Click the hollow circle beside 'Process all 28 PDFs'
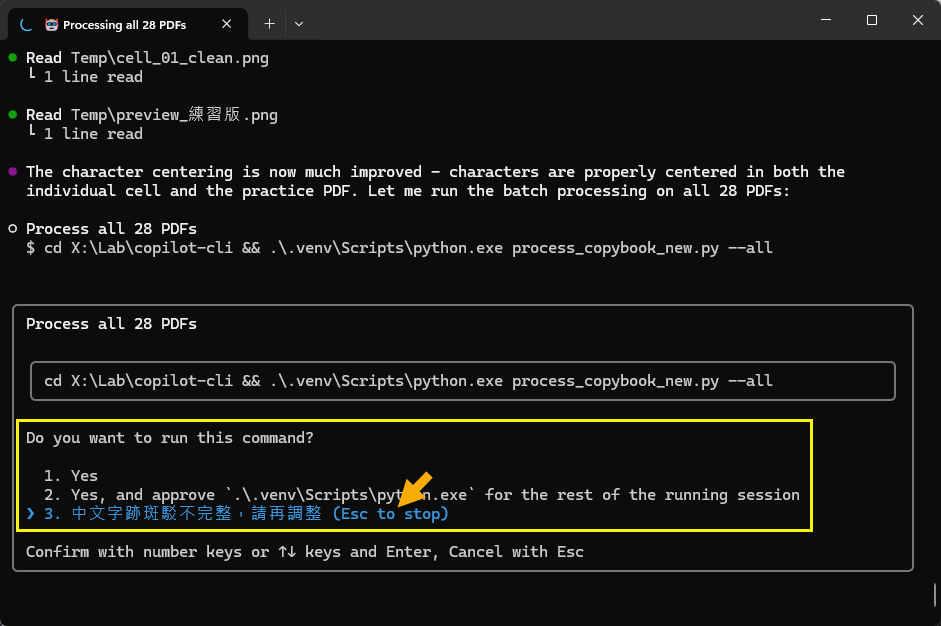Image resolution: width=941 pixels, height=626 pixels. [x=12, y=229]
